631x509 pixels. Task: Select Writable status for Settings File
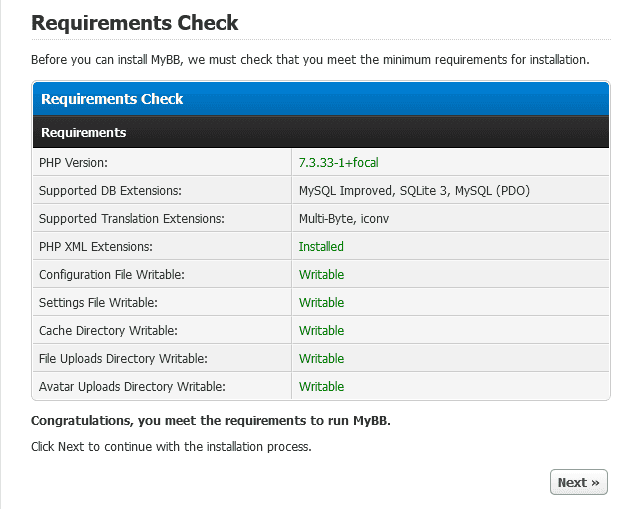point(322,302)
